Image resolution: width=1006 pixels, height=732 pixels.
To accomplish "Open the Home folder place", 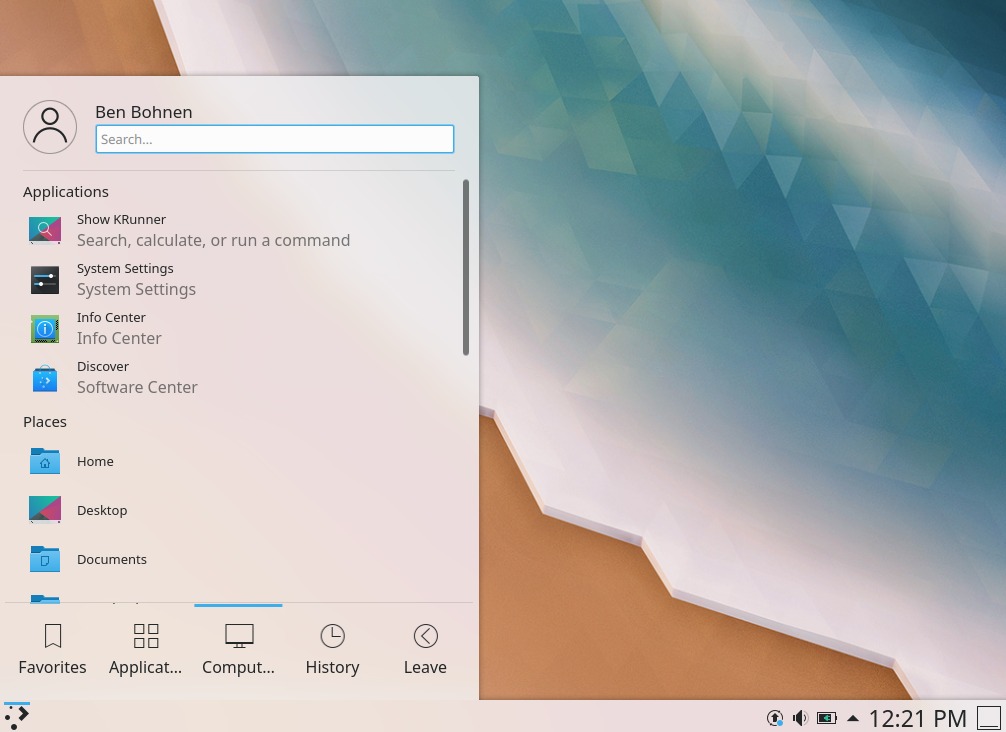I will [x=95, y=461].
